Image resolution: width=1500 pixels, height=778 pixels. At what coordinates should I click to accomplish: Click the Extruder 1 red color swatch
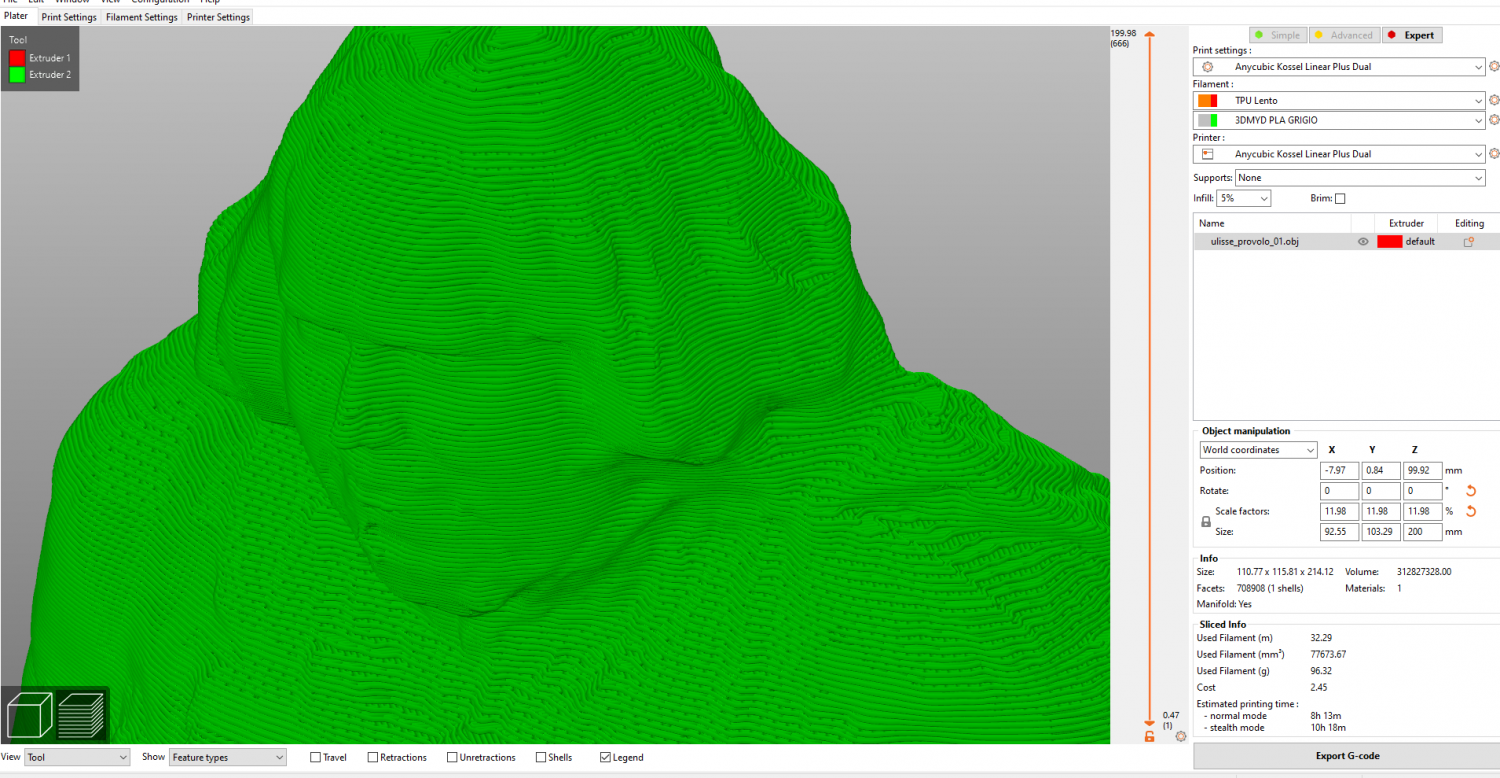point(17,58)
